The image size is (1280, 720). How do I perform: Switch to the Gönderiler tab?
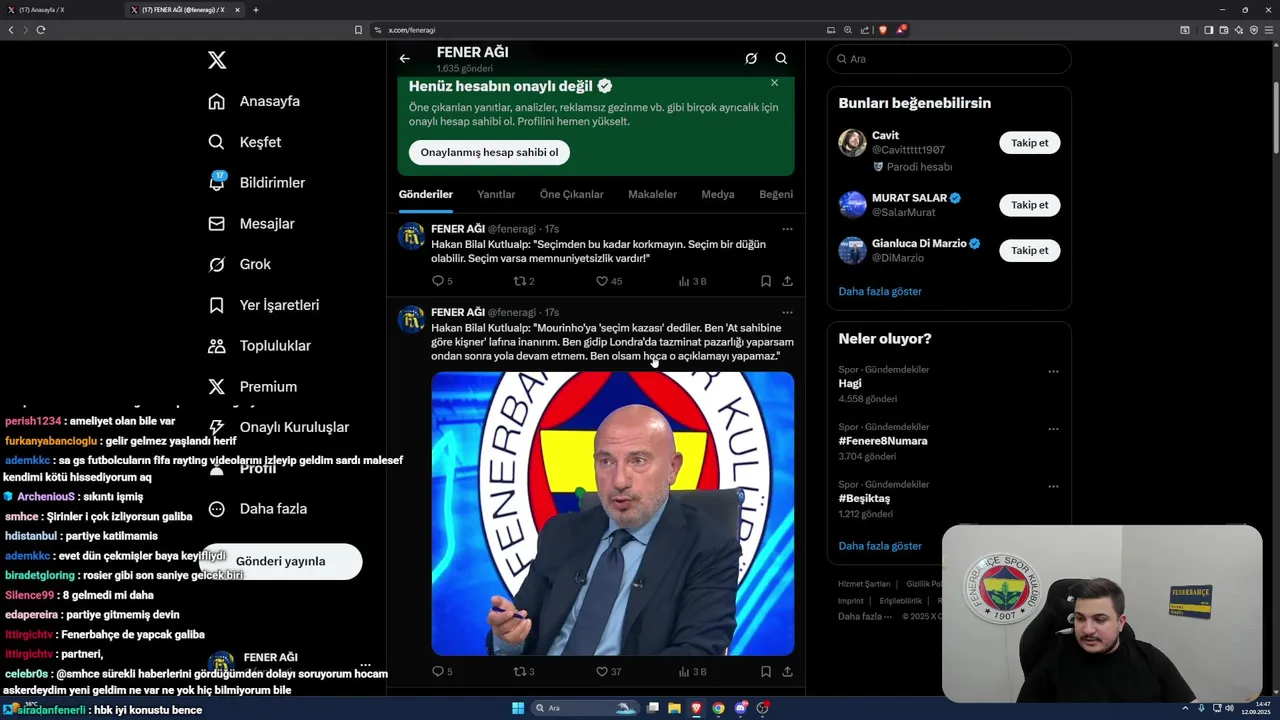426,194
